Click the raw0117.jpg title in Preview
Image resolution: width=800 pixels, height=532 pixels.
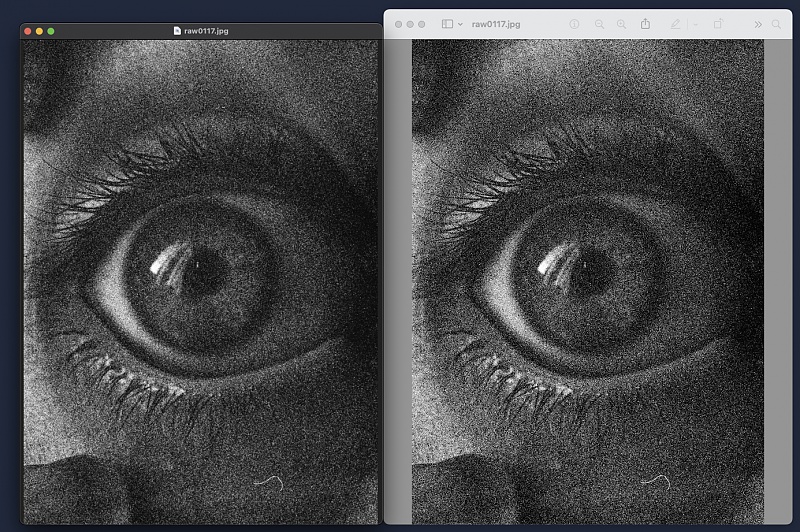496,24
